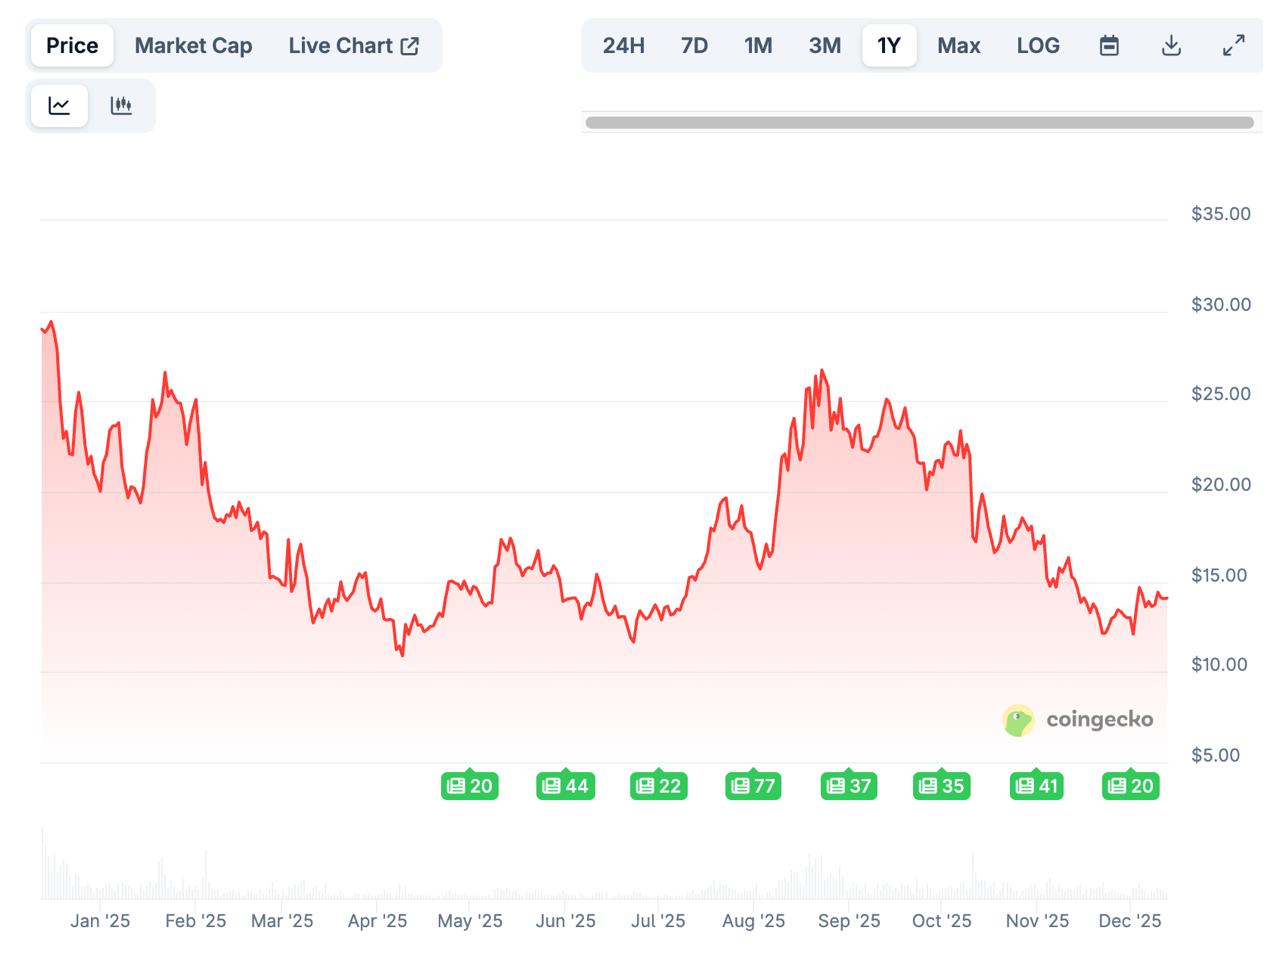
Task: Enable the 1Y time range
Action: tap(889, 45)
